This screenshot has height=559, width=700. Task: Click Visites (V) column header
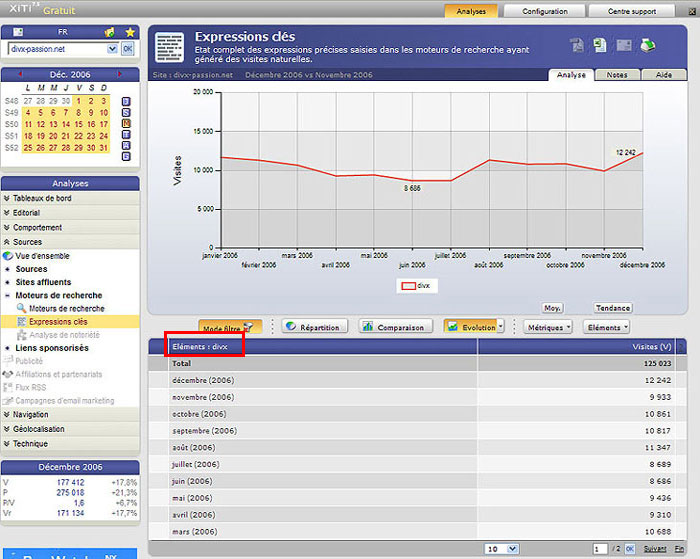click(652, 346)
